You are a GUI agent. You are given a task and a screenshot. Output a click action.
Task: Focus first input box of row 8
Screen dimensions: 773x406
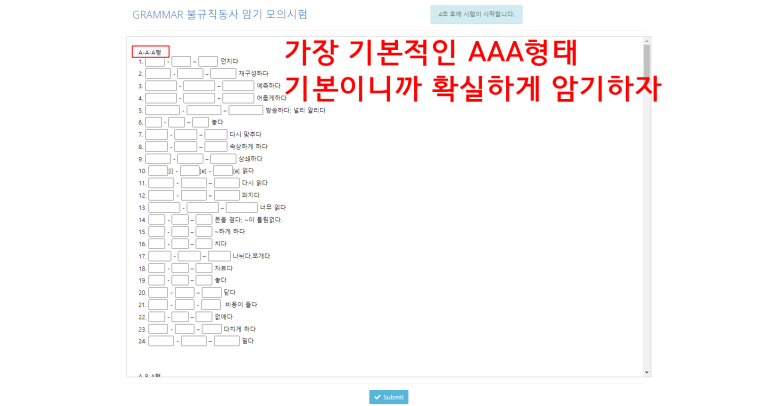pos(156,146)
